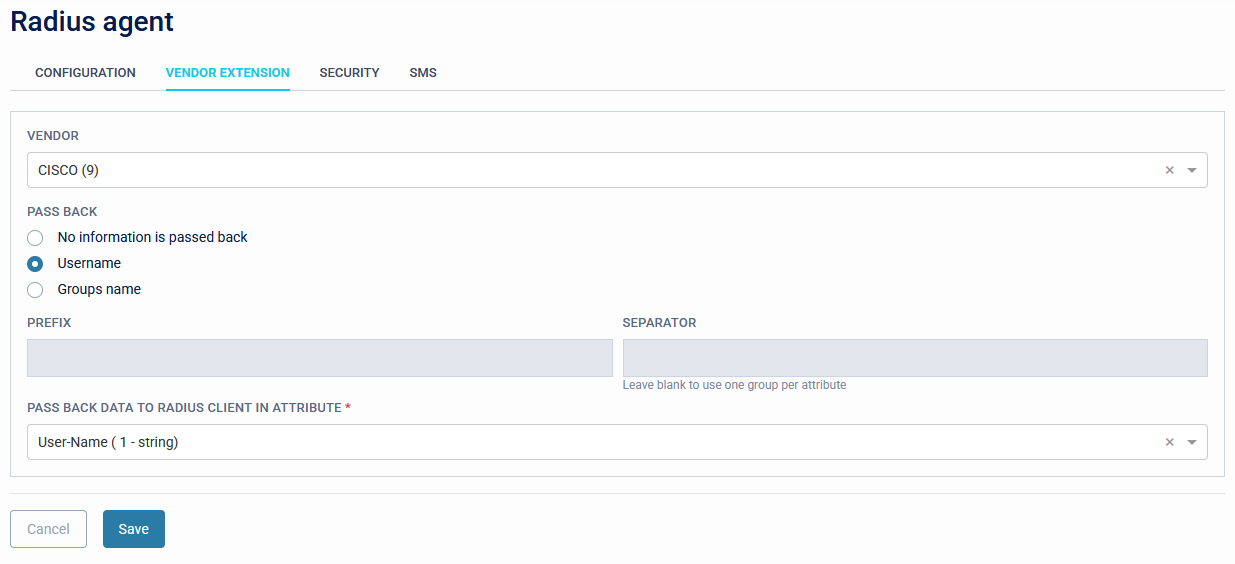Viewport: 1235px width, 564px height.
Task: Clear the User-Name attribute selection
Action: click(x=1169, y=442)
